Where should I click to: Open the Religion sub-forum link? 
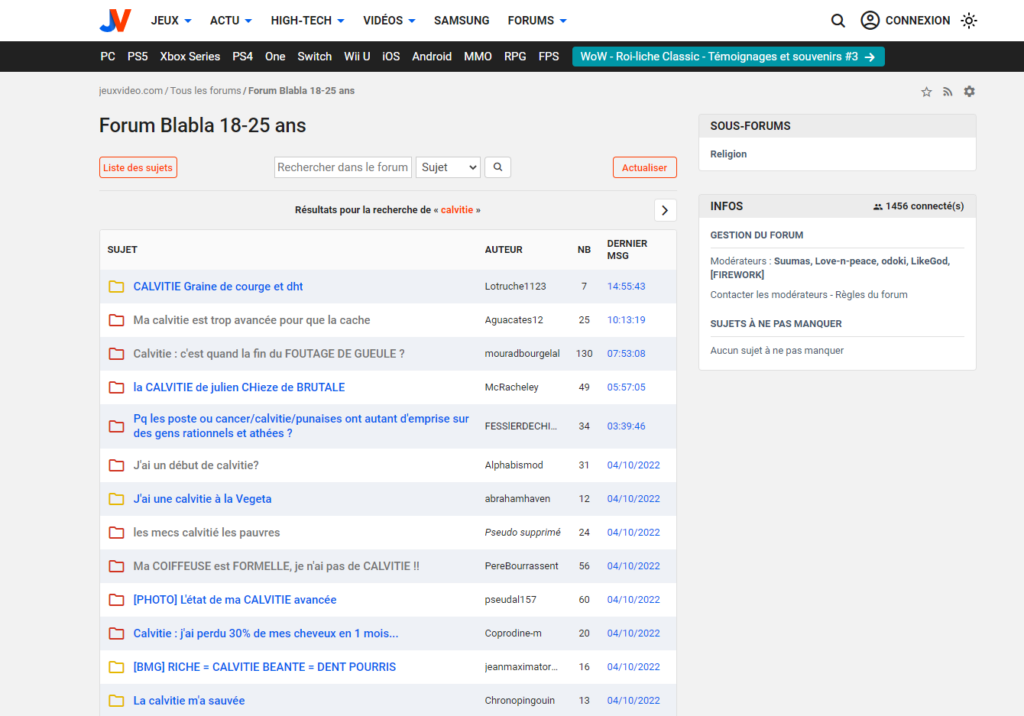tap(728, 154)
